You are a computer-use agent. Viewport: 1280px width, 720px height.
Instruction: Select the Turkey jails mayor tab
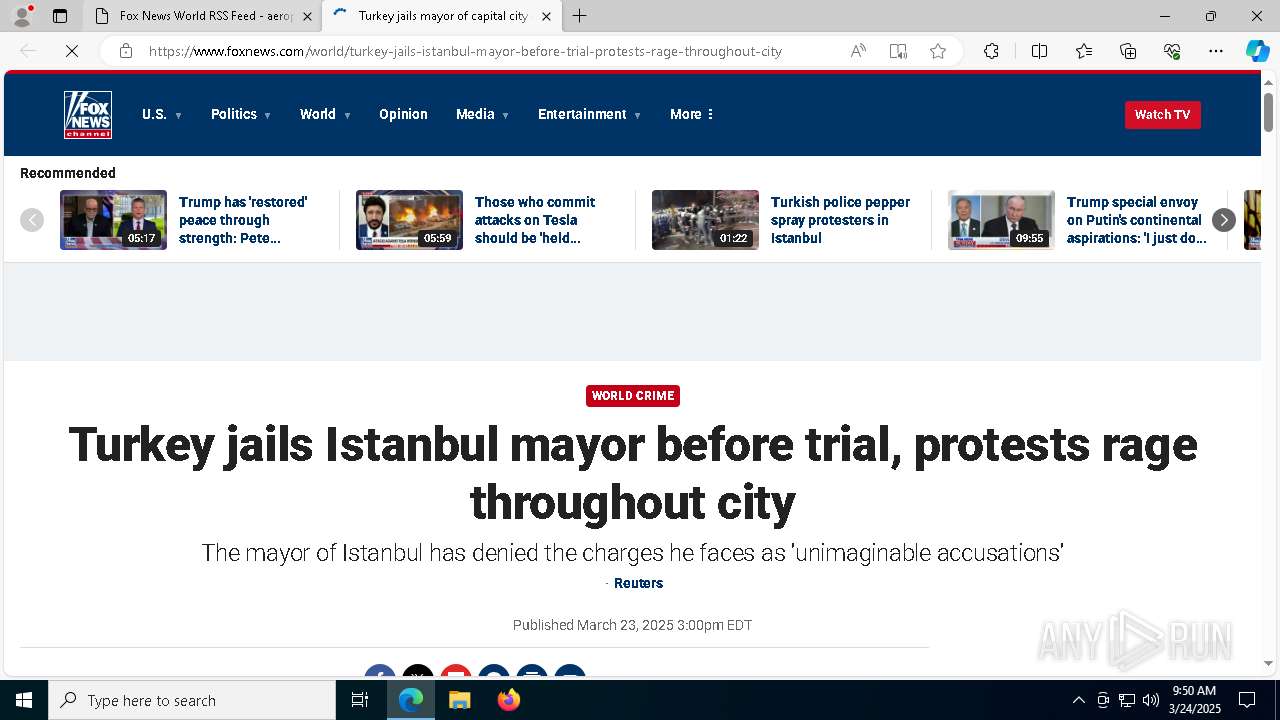click(441, 16)
